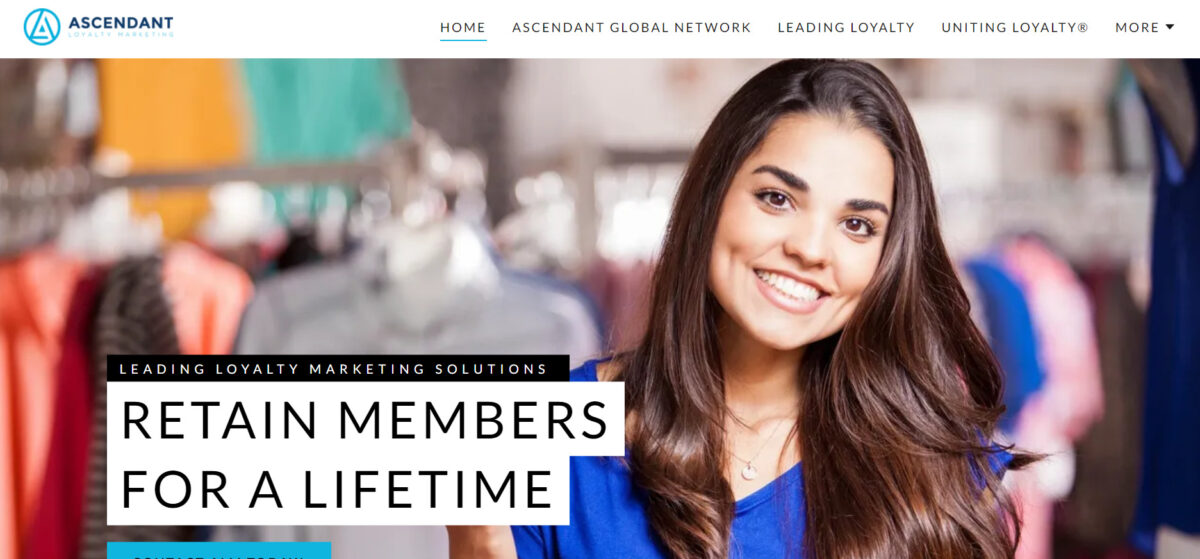Click the blue contact button below headline
The image size is (1200, 559).
(219, 551)
